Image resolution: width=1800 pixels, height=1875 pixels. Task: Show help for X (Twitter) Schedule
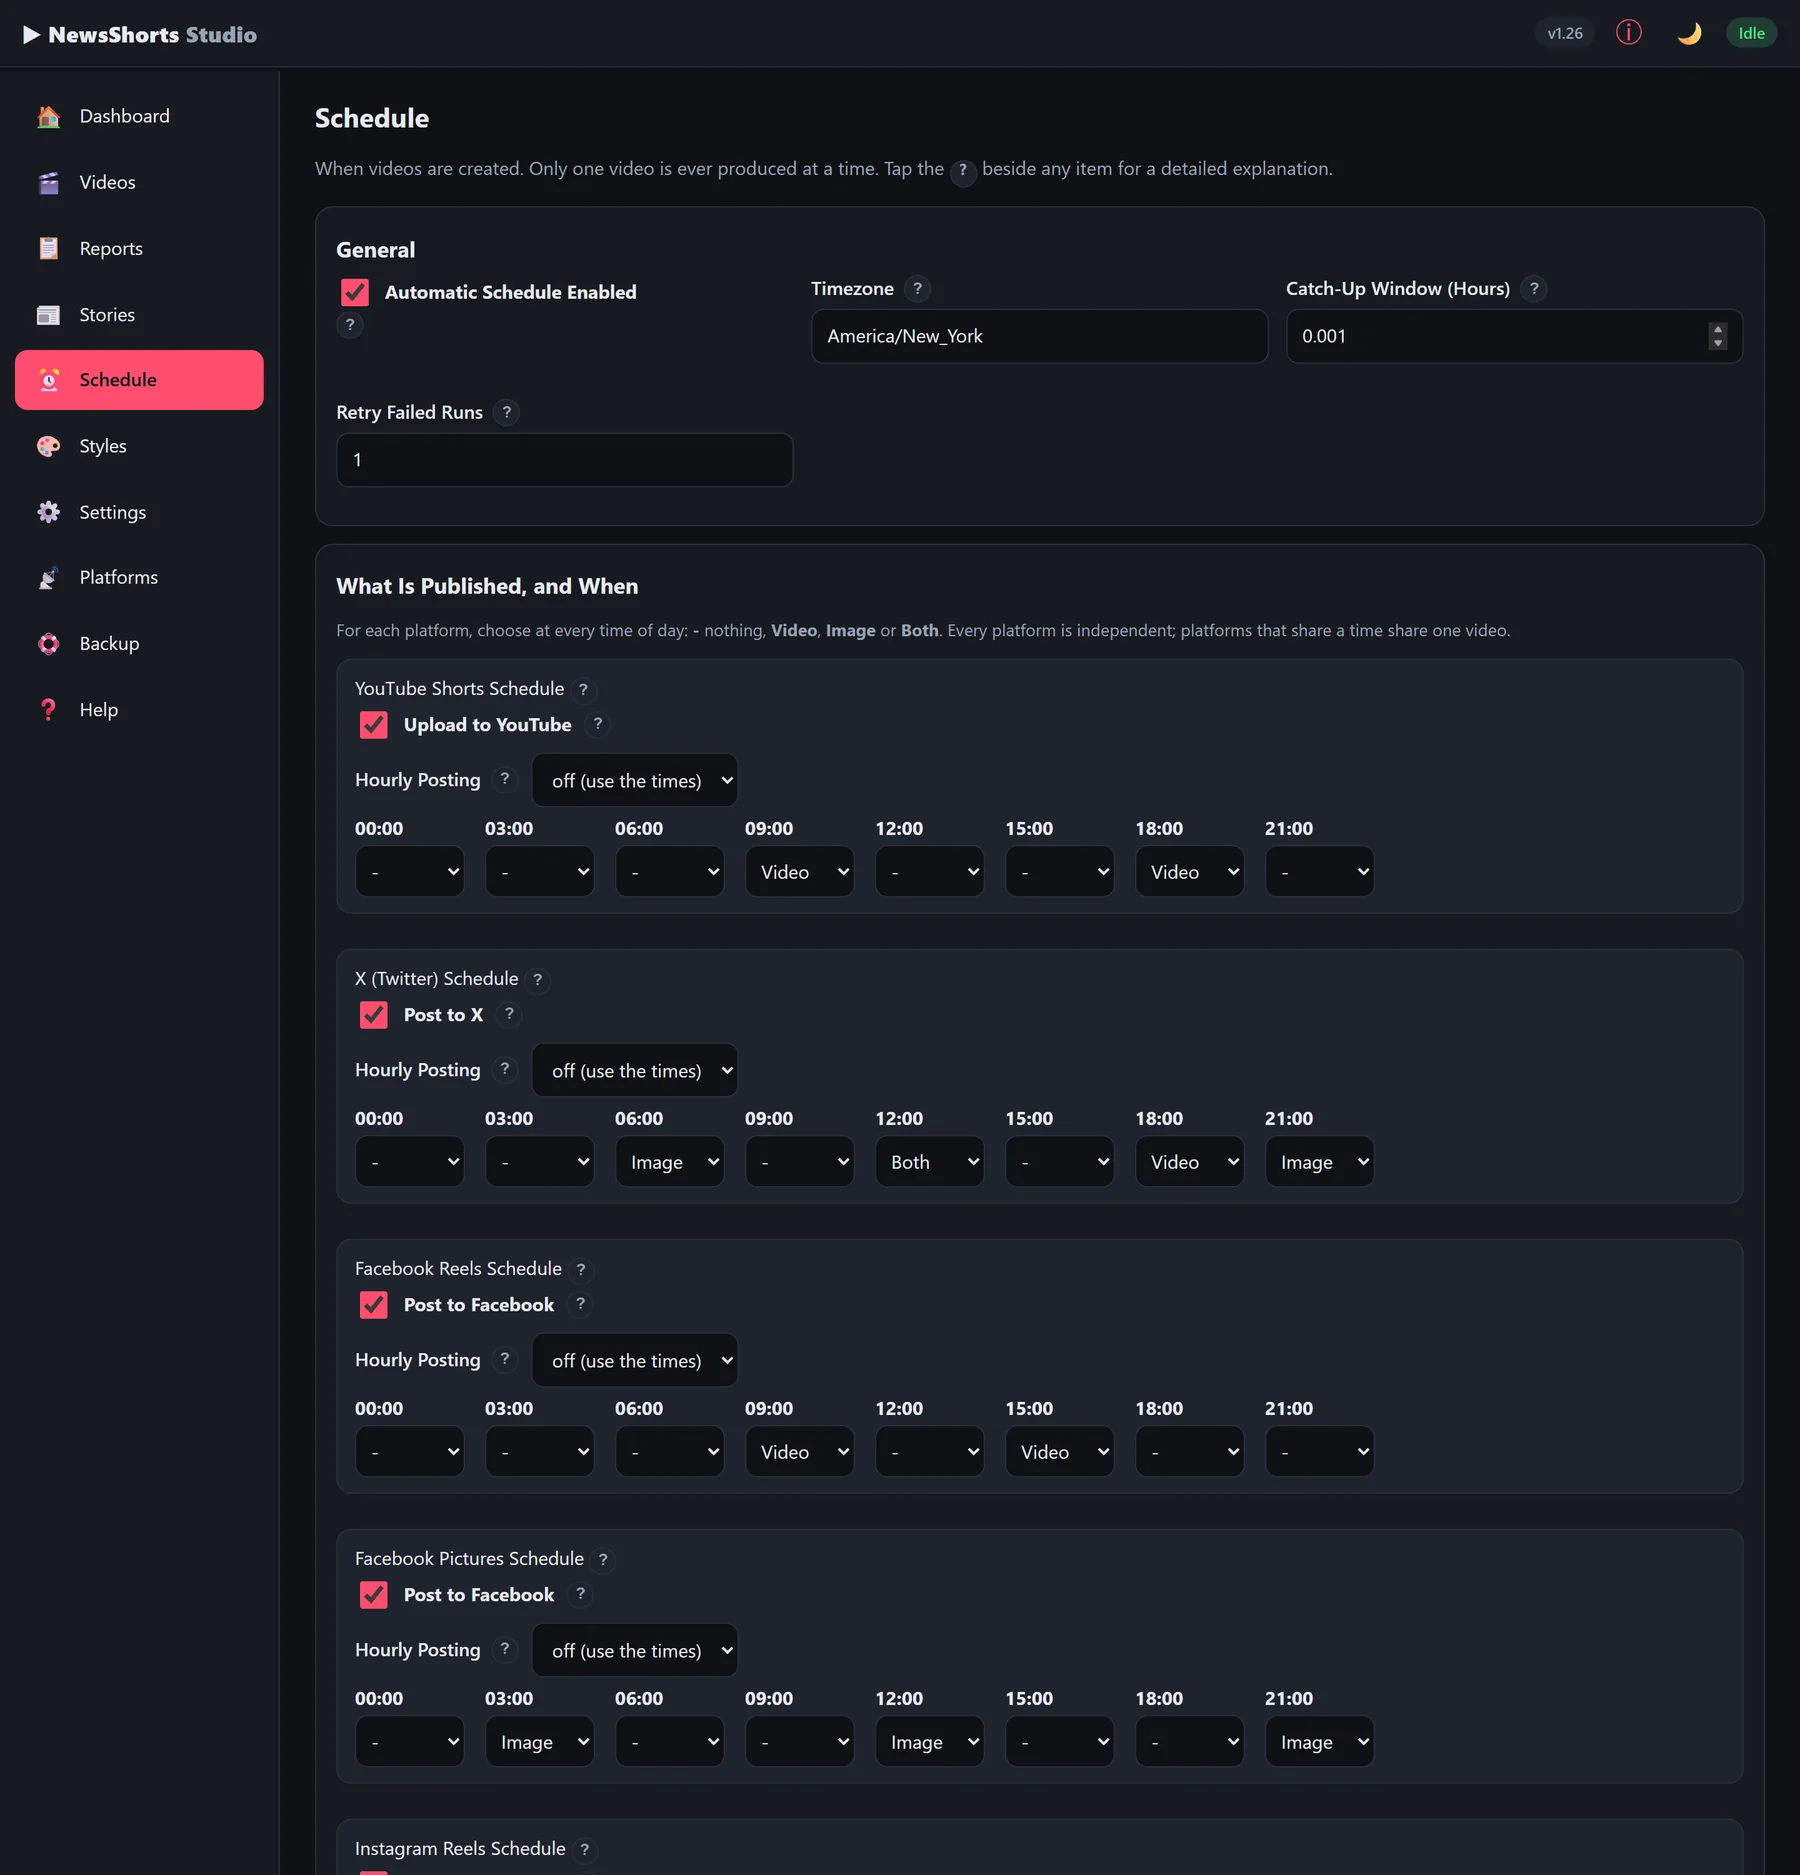click(x=537, y=979)
